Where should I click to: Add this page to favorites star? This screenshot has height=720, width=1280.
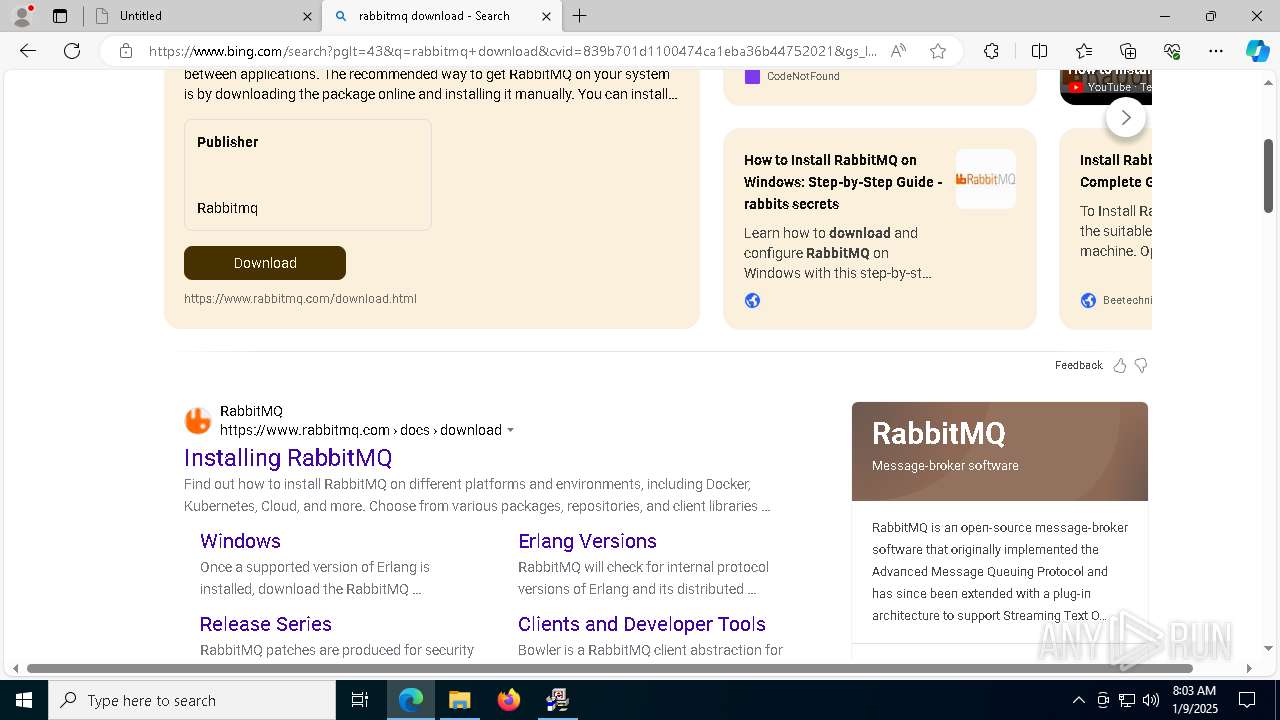tap(938, 51)
